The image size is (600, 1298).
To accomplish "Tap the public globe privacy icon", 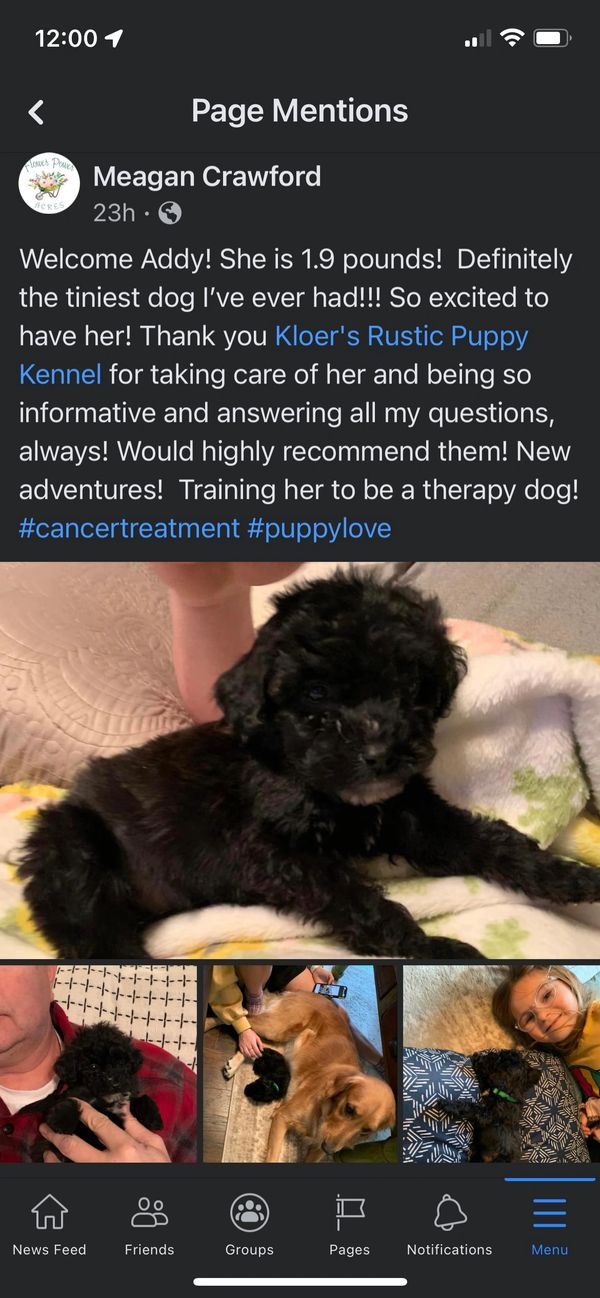I will (170, 213).
